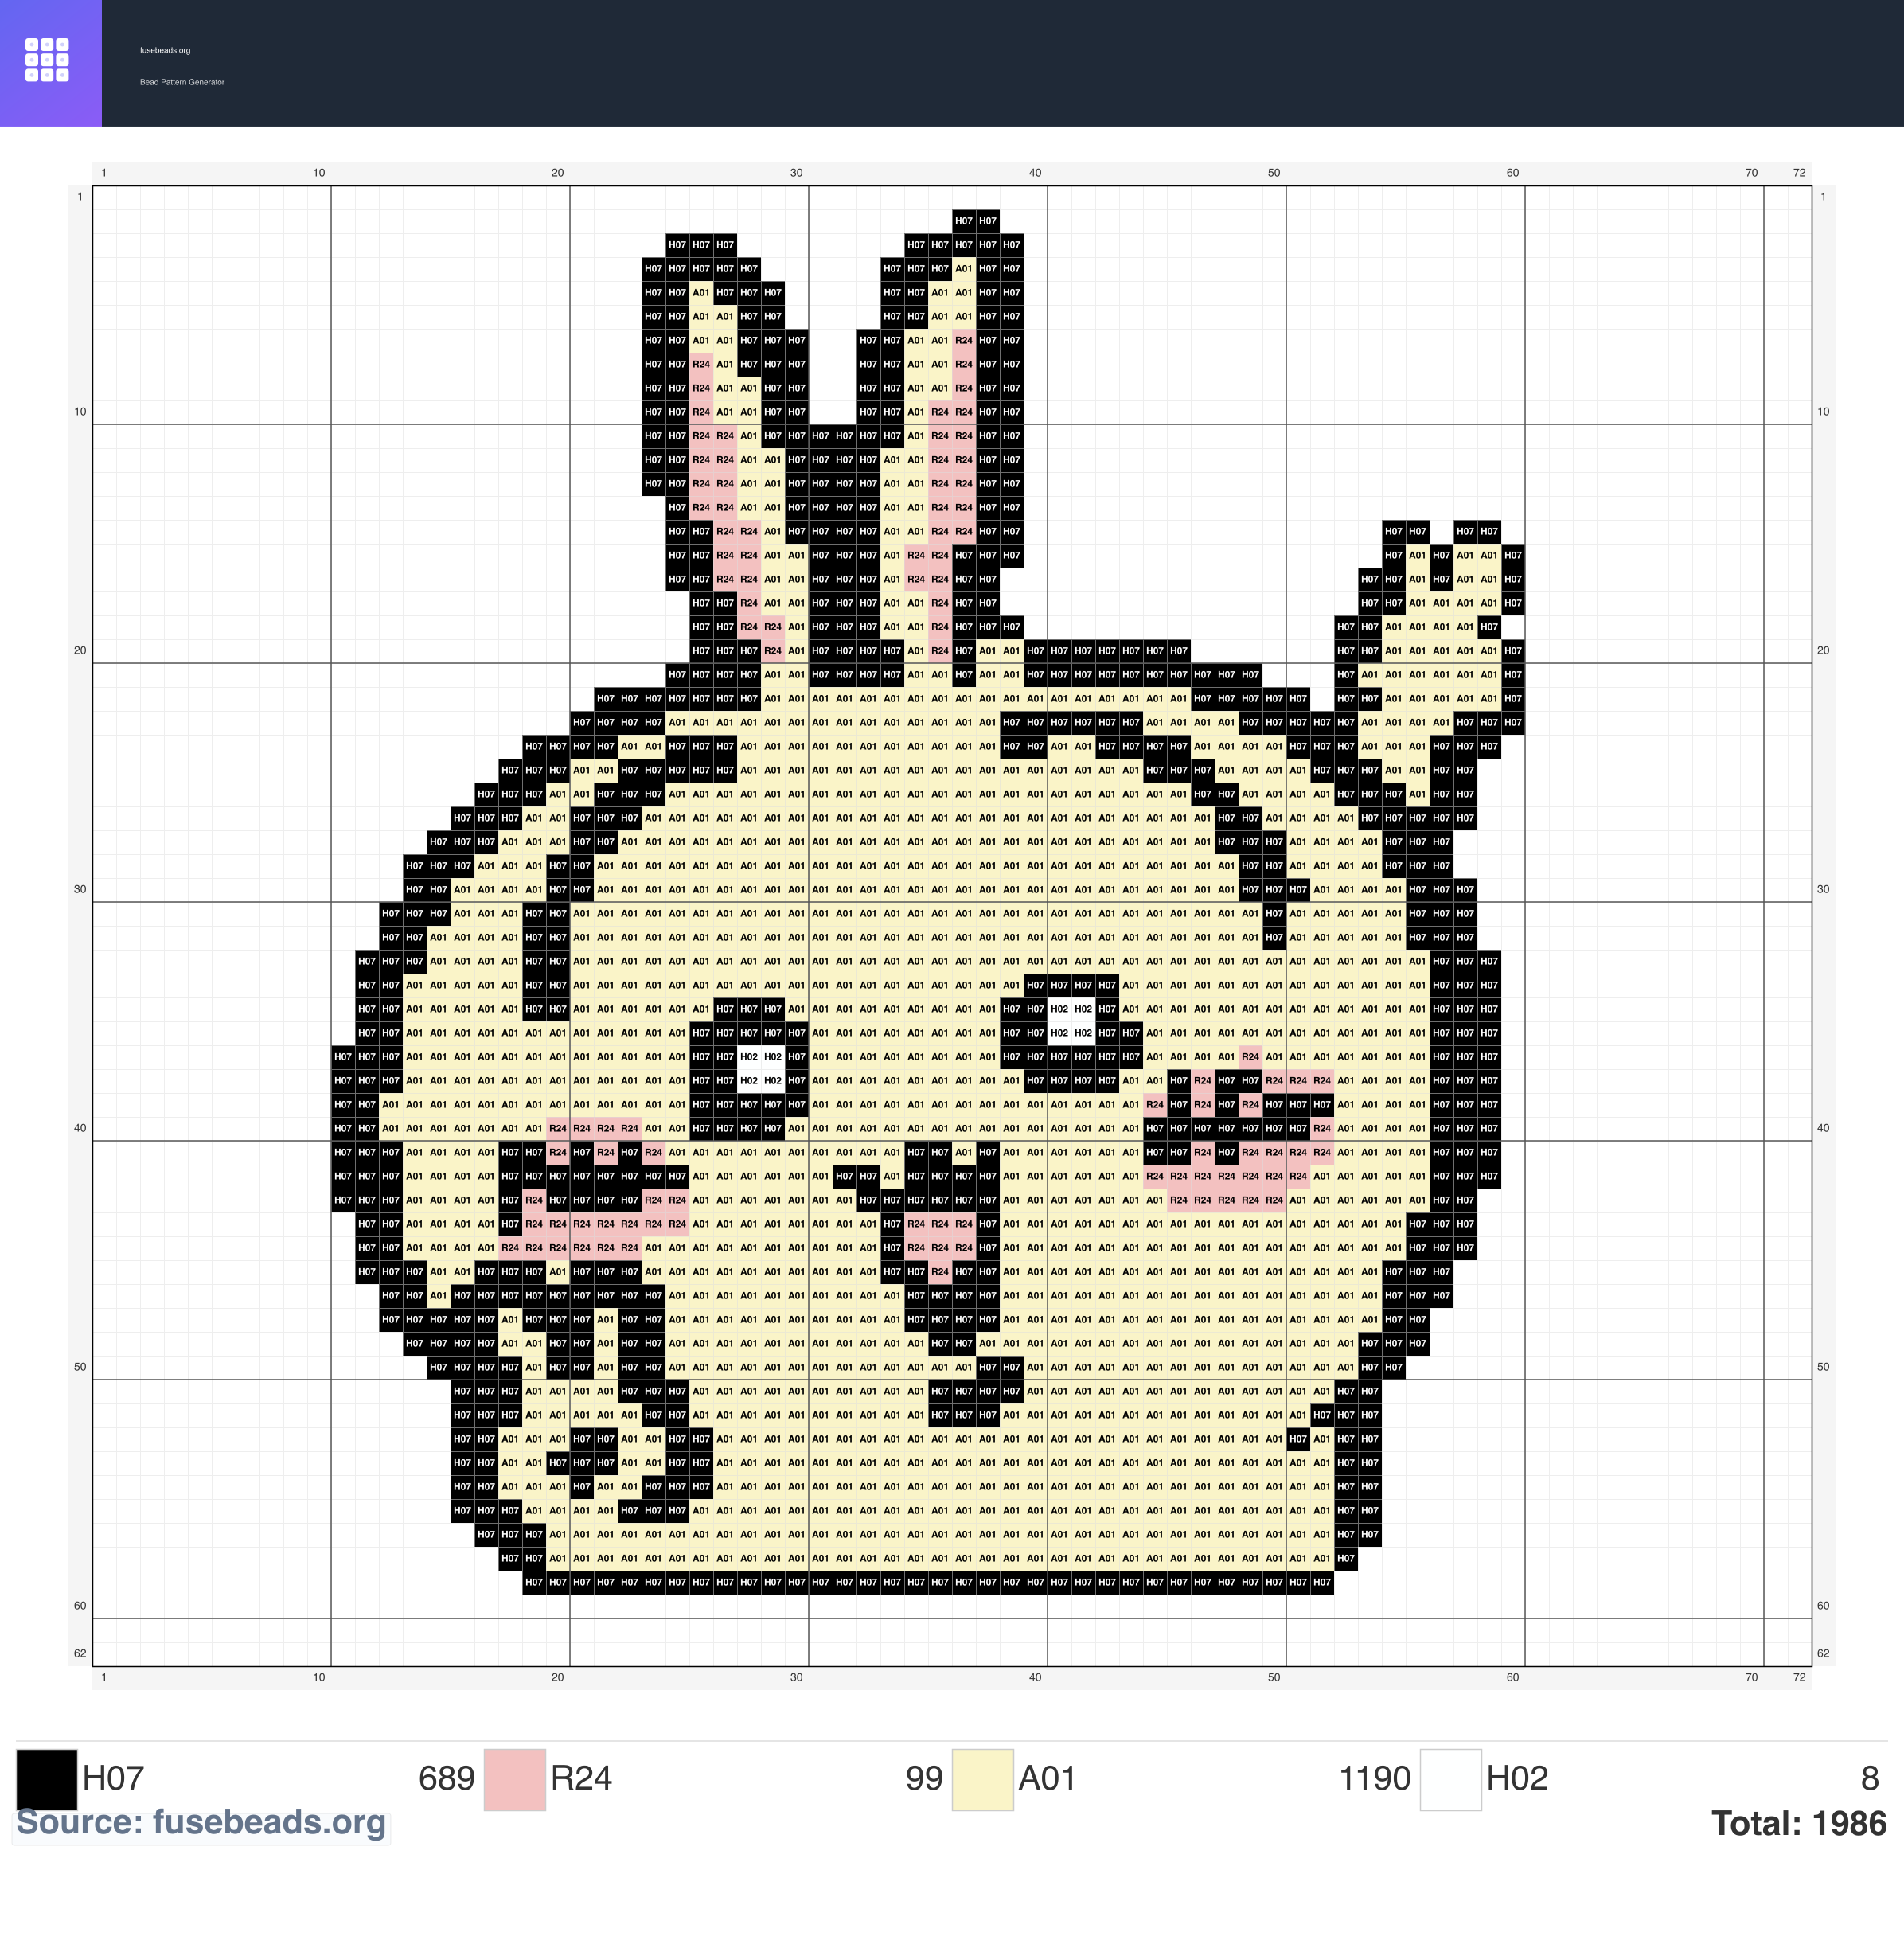
Task: Click the Total: 1986 text
Action: point(1799,1823)
